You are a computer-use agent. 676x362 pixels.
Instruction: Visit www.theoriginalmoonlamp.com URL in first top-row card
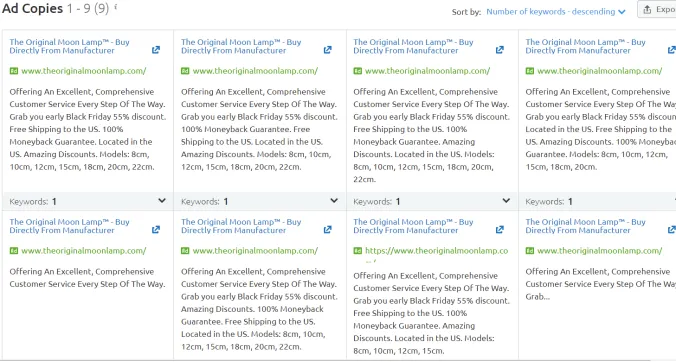pyautogui.click(x=84, y=71)
